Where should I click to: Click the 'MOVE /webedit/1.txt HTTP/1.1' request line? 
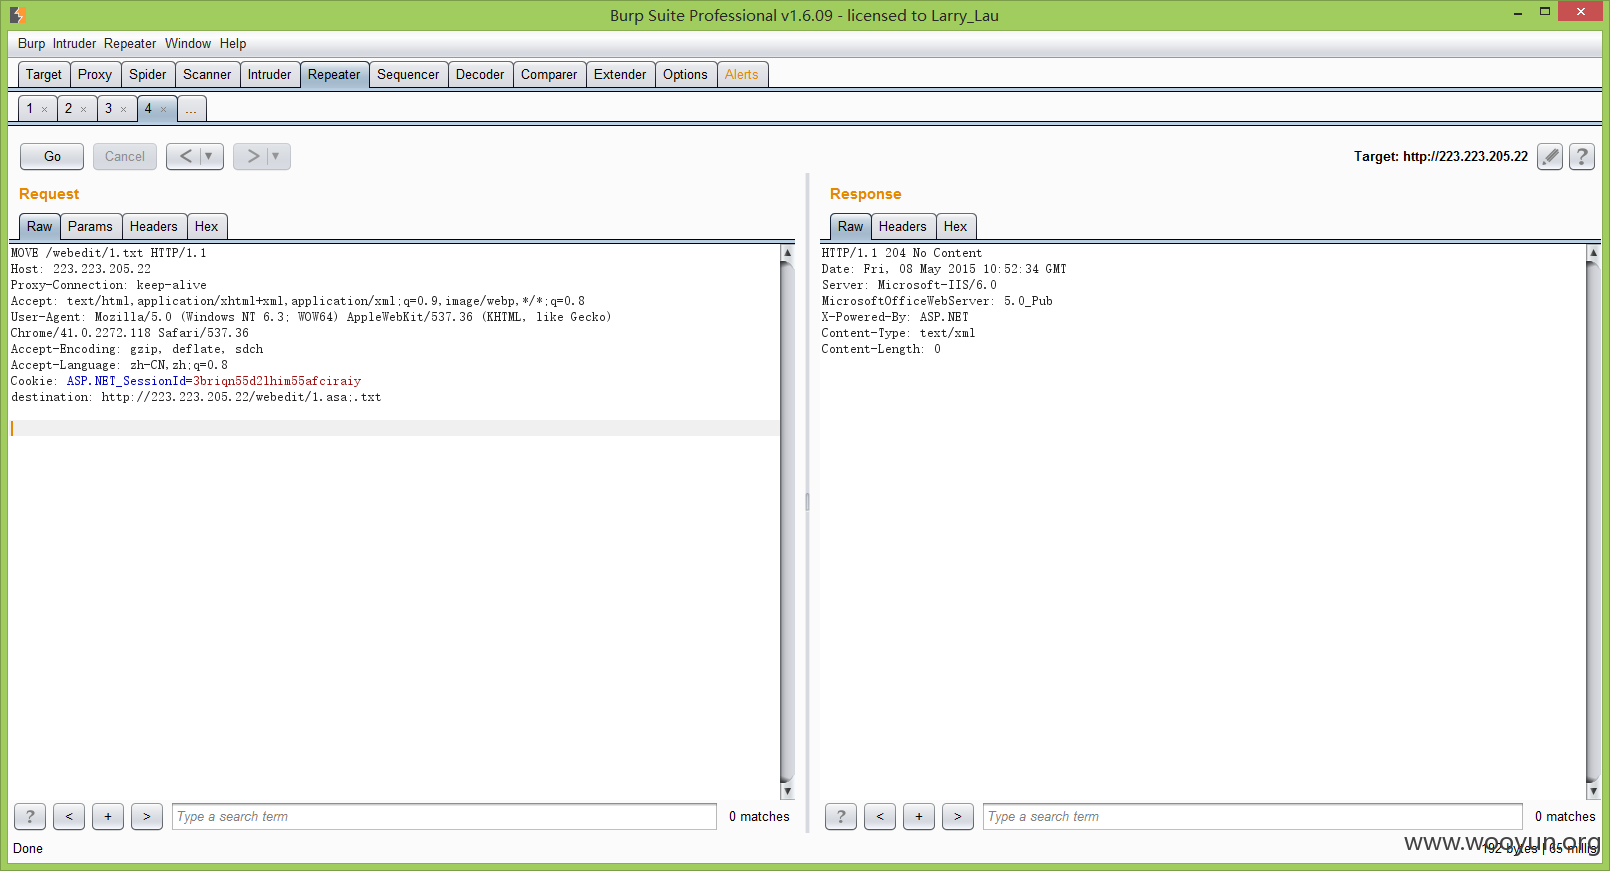tap(109, 253)
